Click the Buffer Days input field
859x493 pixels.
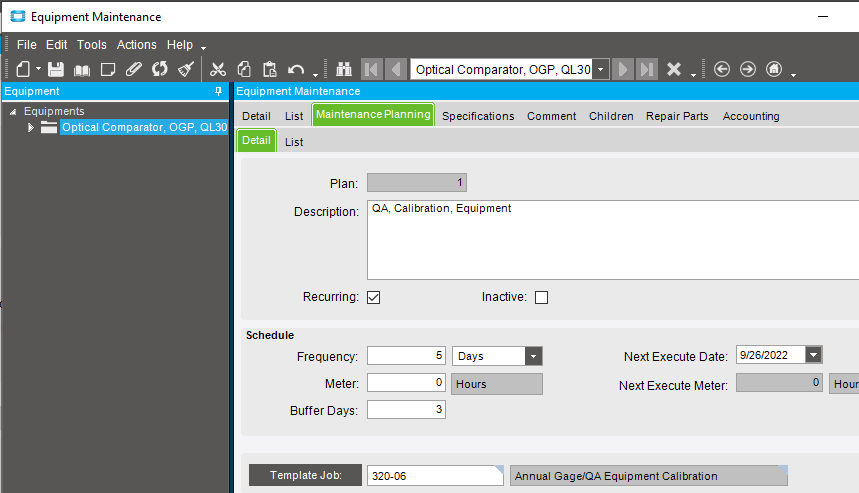(x=406, y=410)
